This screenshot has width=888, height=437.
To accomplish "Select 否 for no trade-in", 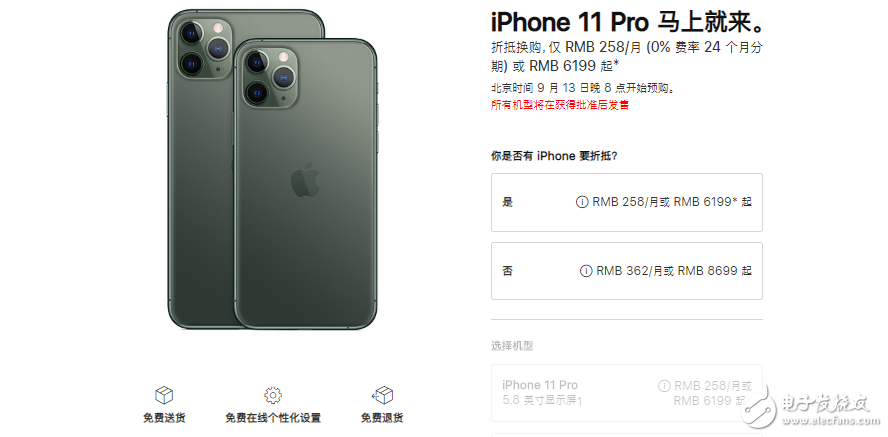I will [626, 271].
